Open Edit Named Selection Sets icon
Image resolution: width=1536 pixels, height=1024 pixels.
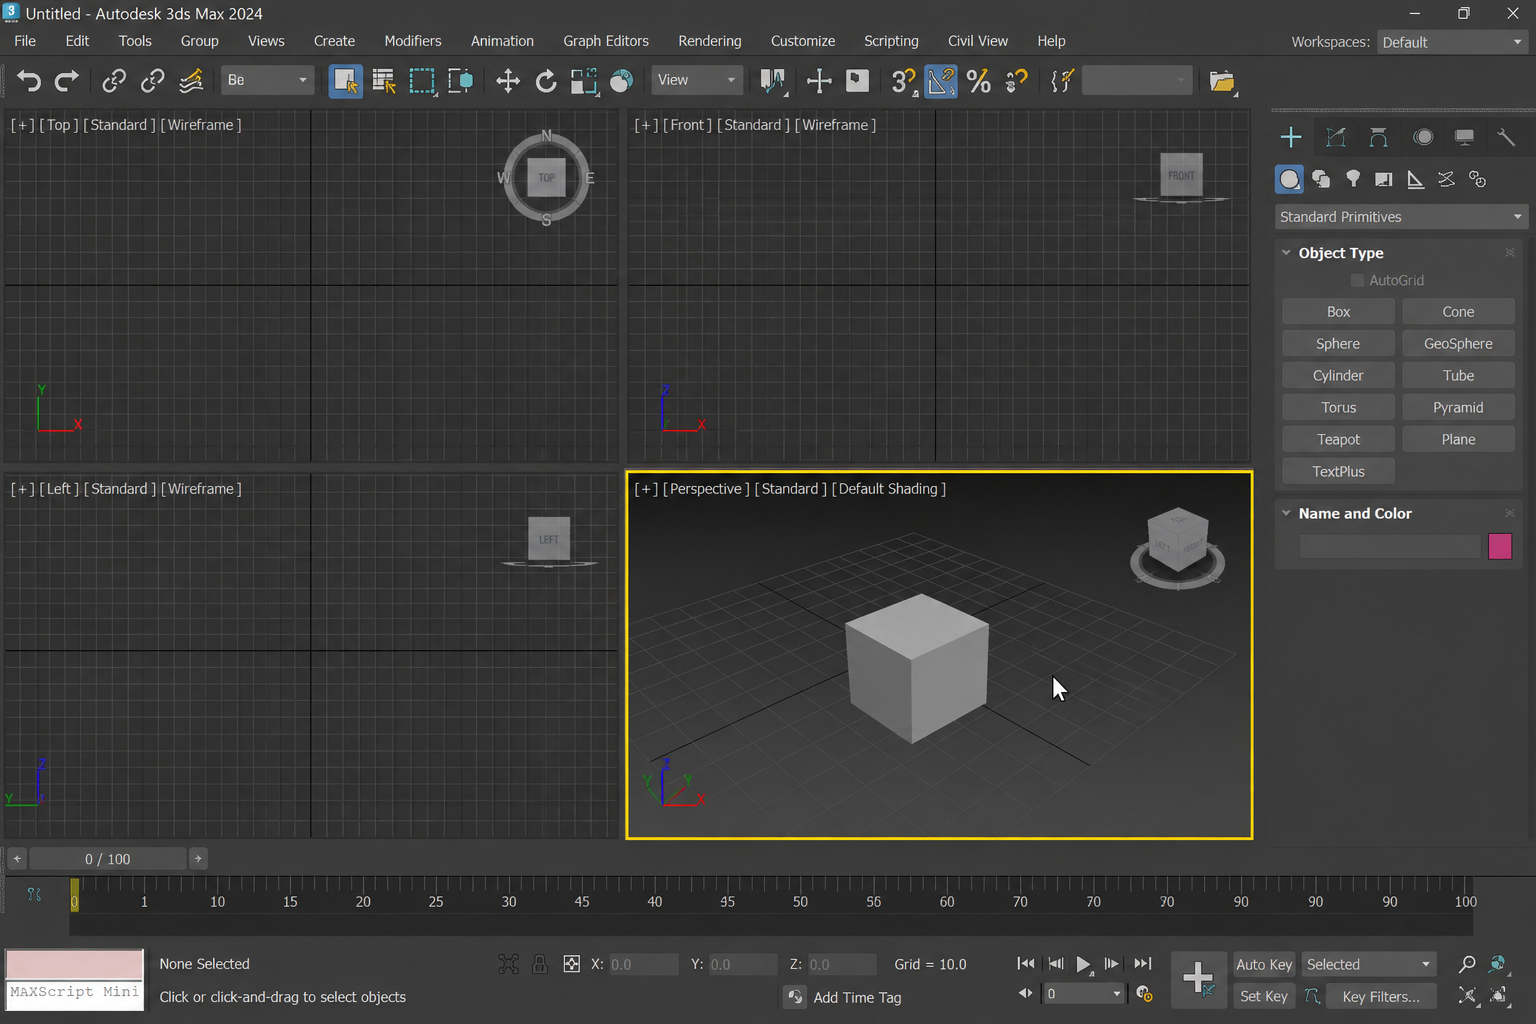(x=1062, y=81)
